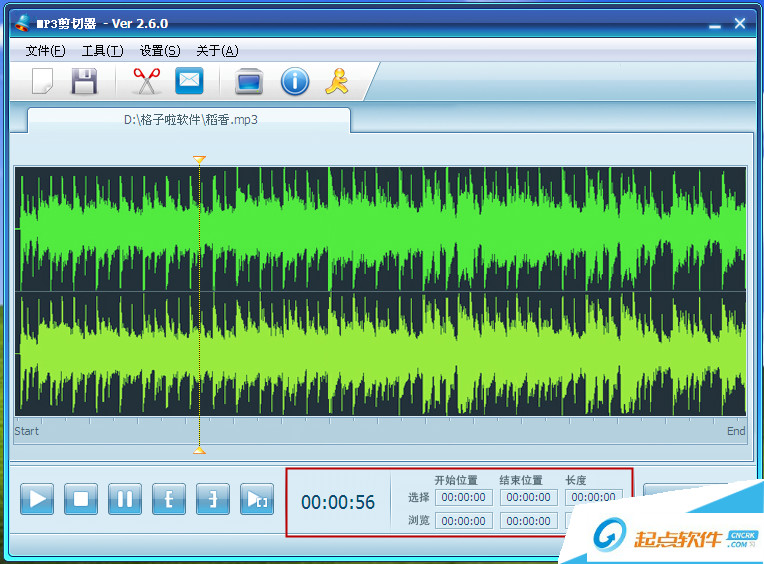The width and height of the screenshot is (764, 564).
Task: Select the red scissors cut tool
Action: (147, 81)
